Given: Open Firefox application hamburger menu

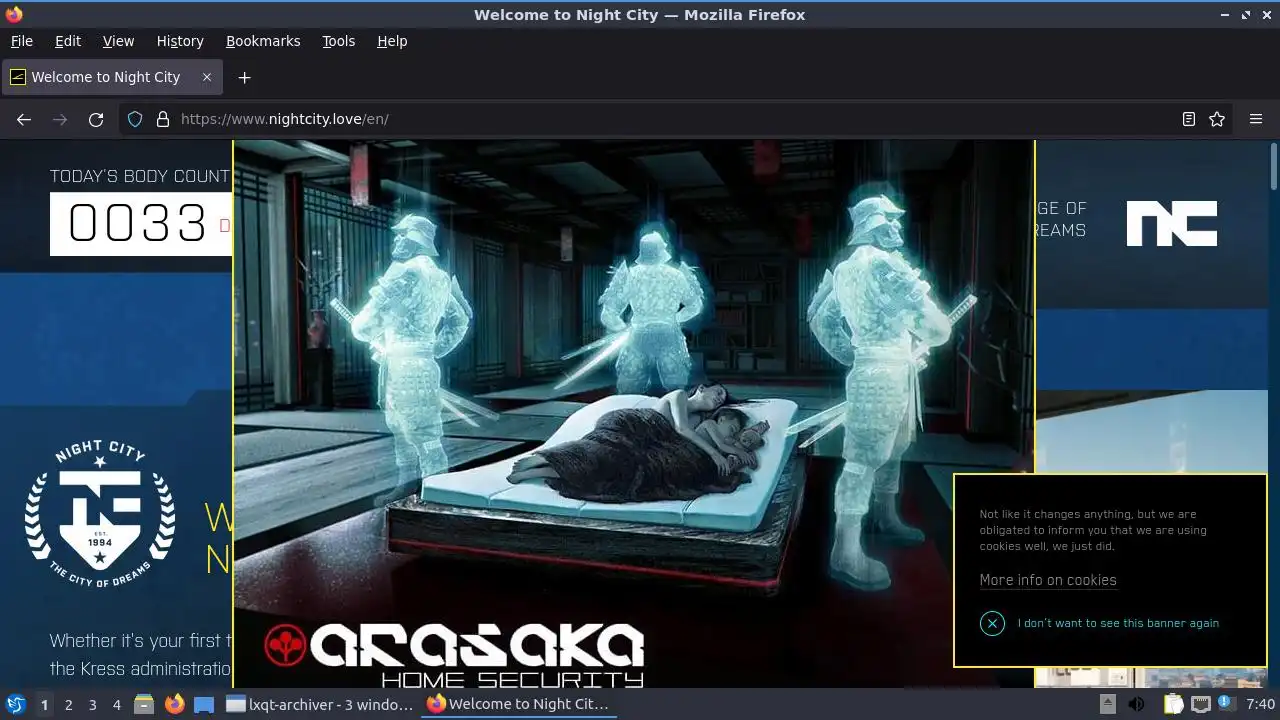Looking at the screenshot, I should tap(1256, 119).
